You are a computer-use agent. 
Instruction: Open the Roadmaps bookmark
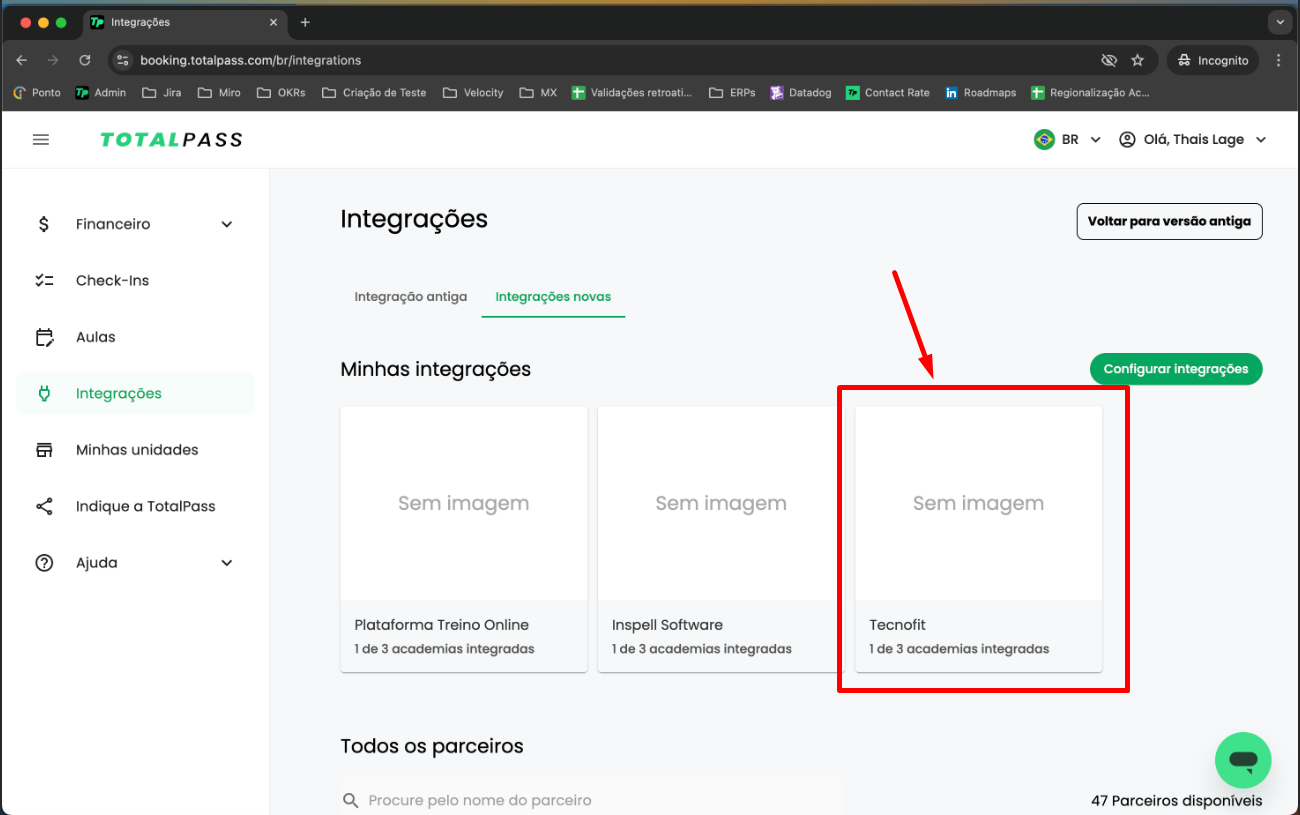[981, 92]
